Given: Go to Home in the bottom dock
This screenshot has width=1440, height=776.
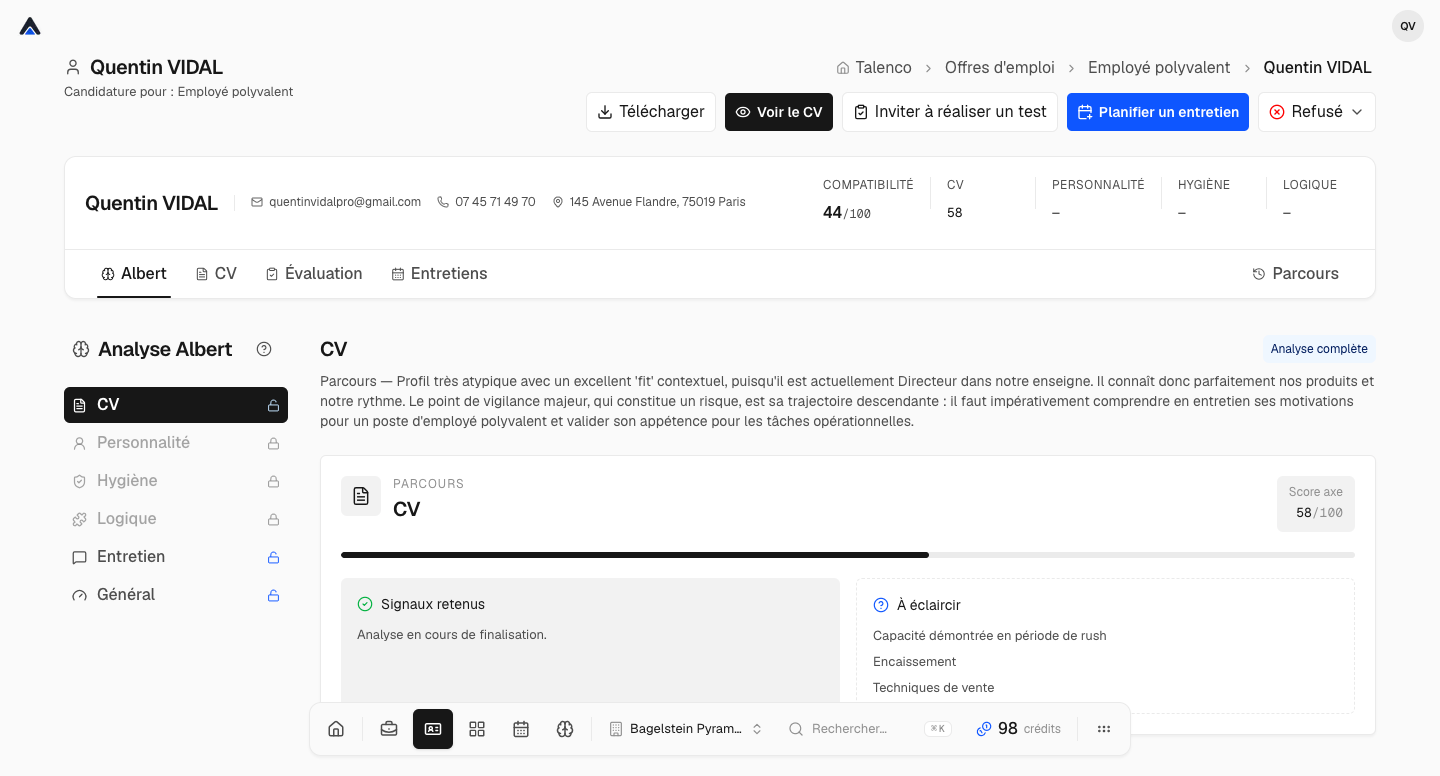Looking at the screenshot, I should [x=336, y=729].
